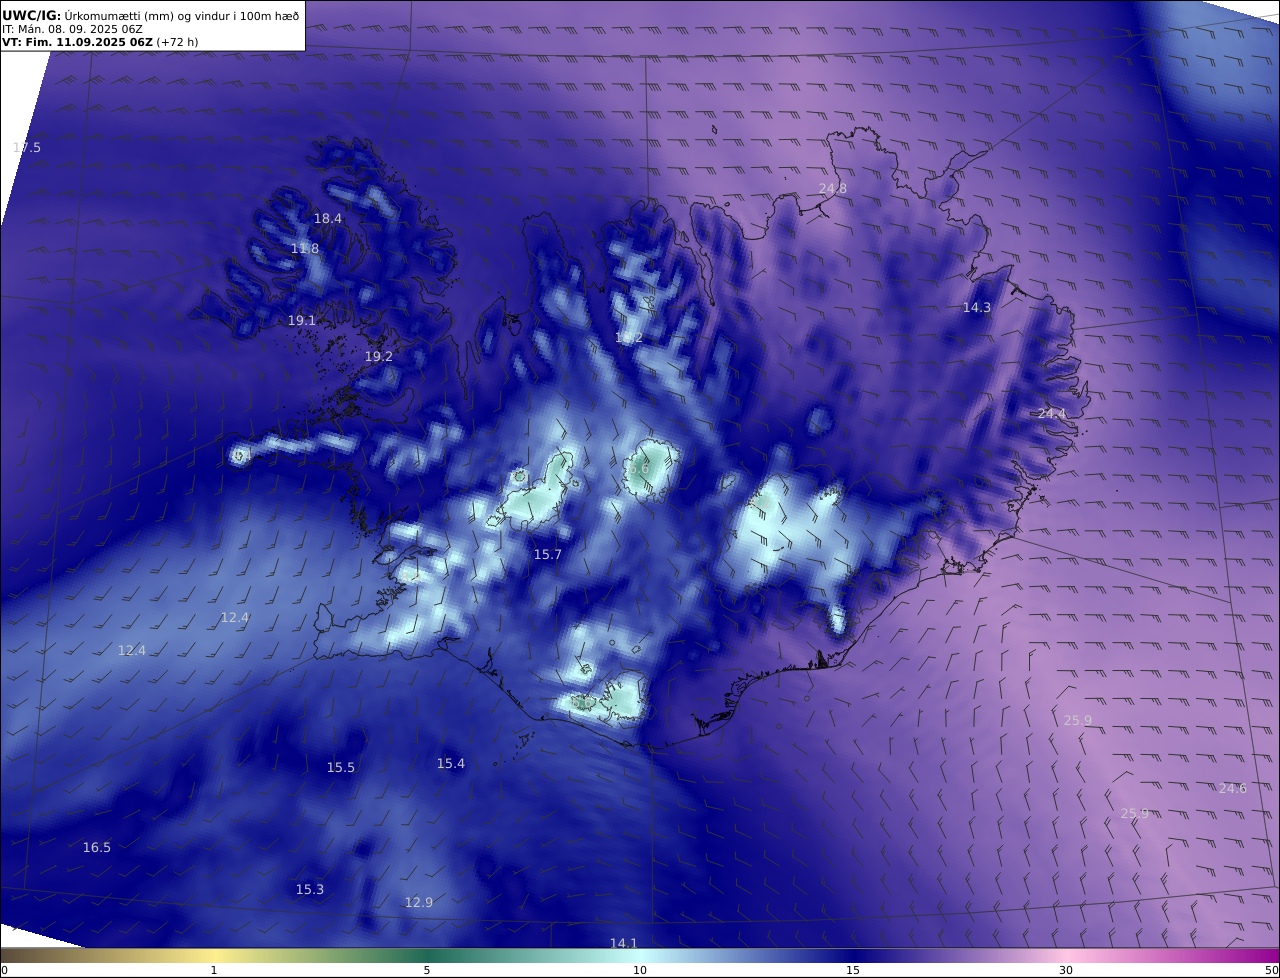Viewport: 1280px width, 978px height.
Task: Click the 15.3 value label
Action: [310, 889]
